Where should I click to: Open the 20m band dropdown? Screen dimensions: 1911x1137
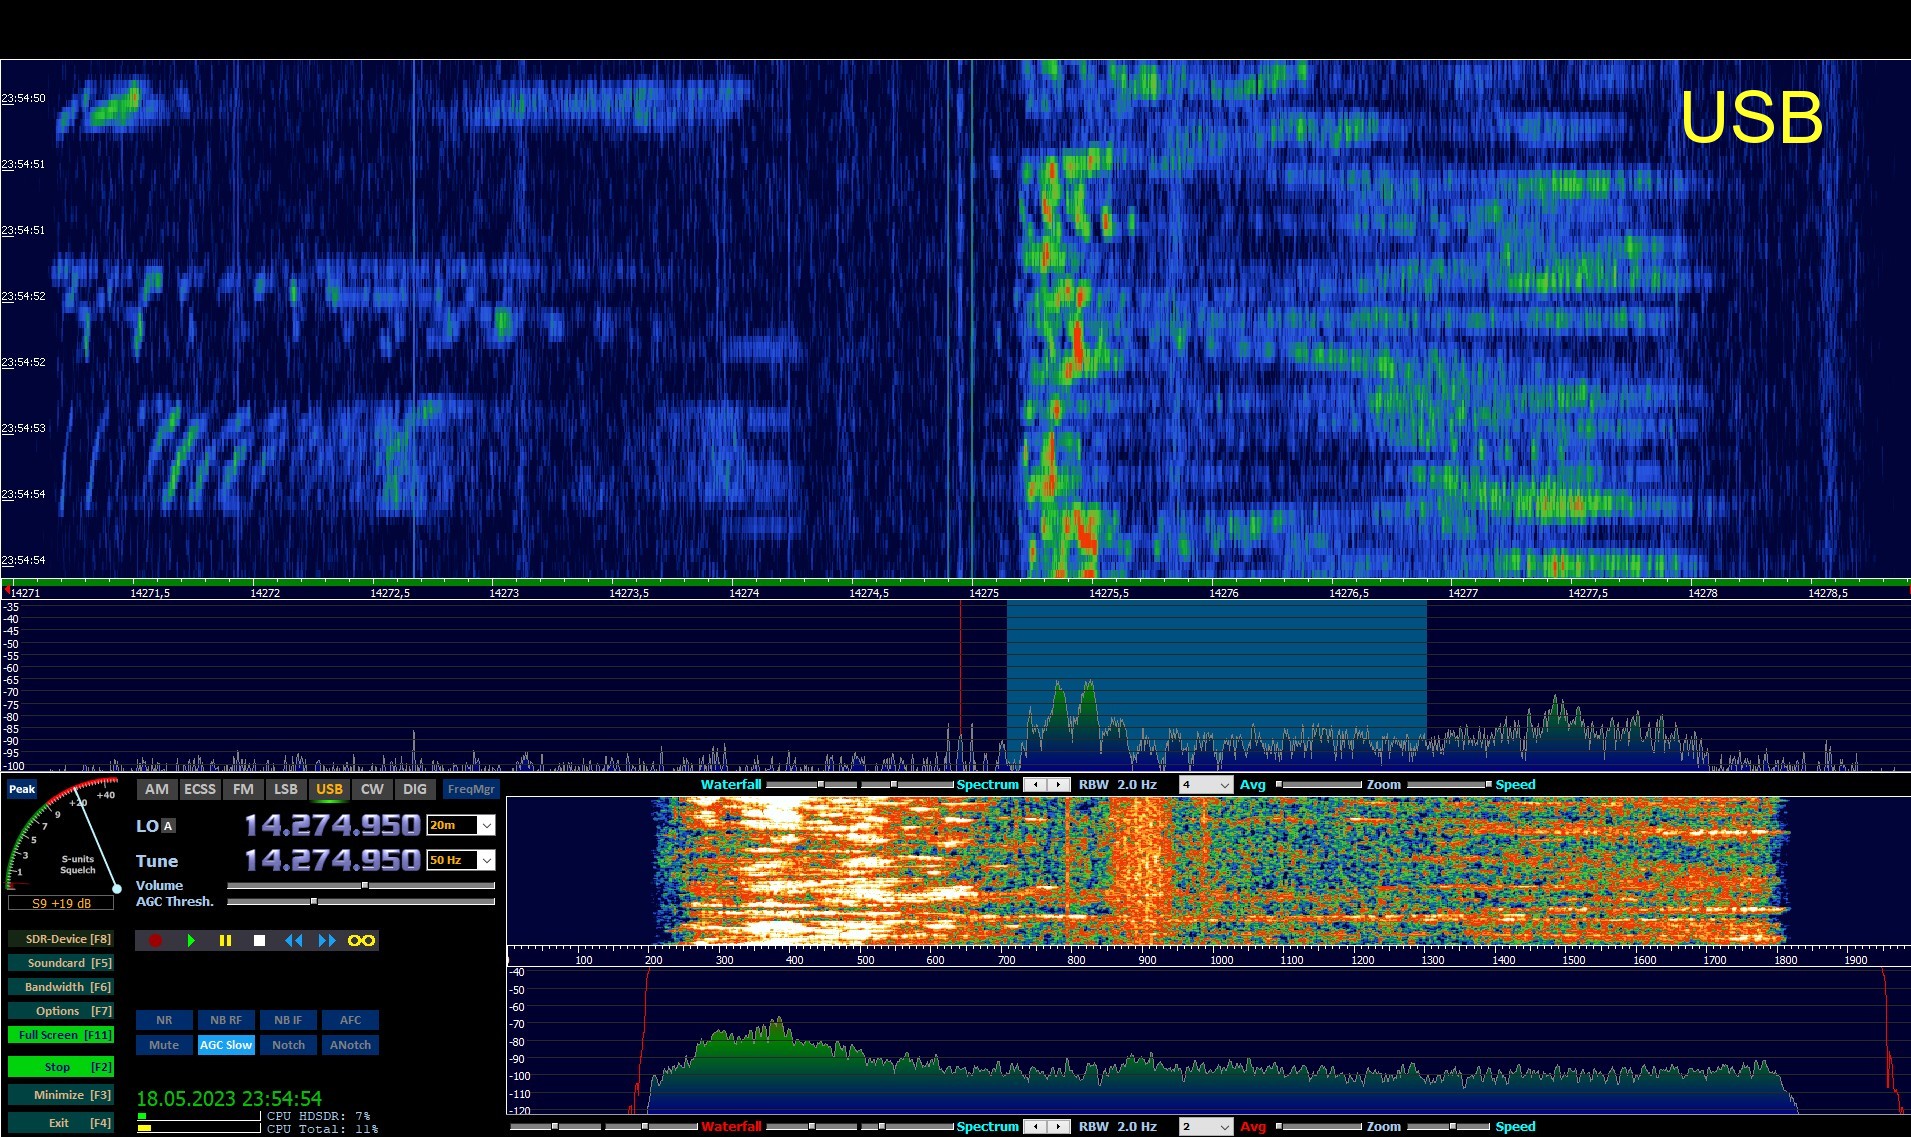click(486, 826)
